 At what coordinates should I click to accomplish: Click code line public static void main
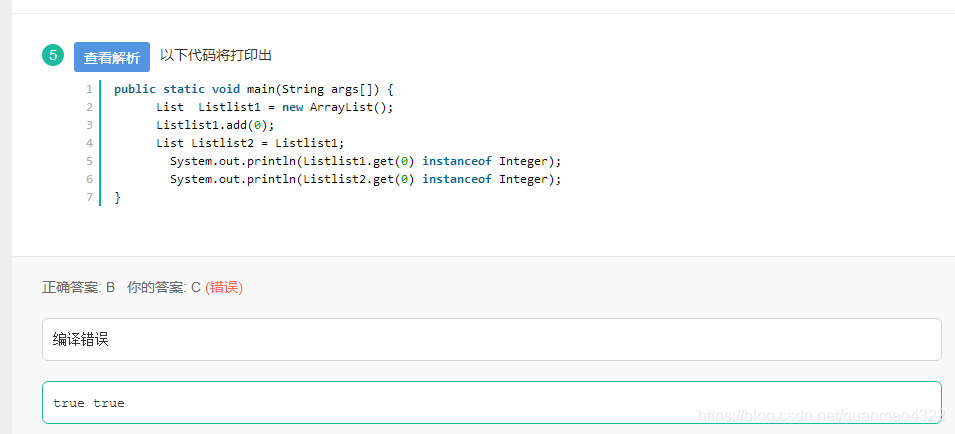(x=254, y=89)
